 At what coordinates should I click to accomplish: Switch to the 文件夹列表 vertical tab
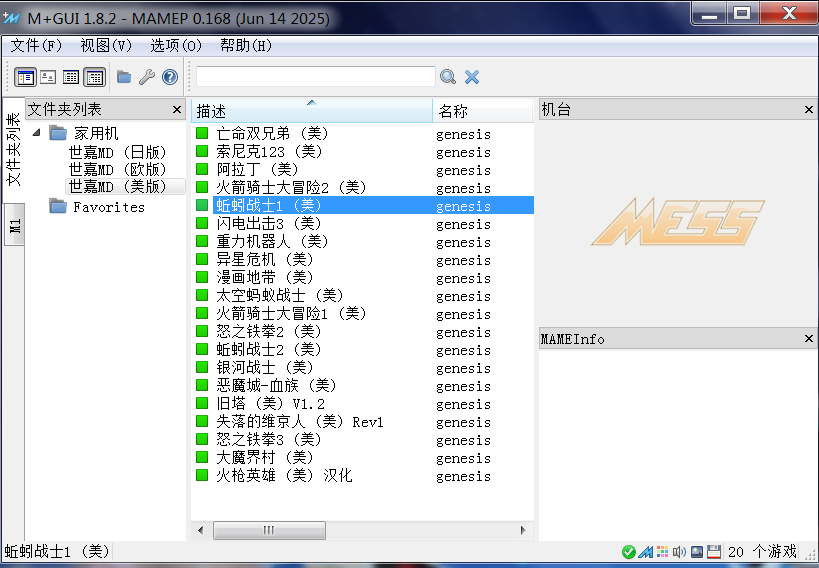14,150
